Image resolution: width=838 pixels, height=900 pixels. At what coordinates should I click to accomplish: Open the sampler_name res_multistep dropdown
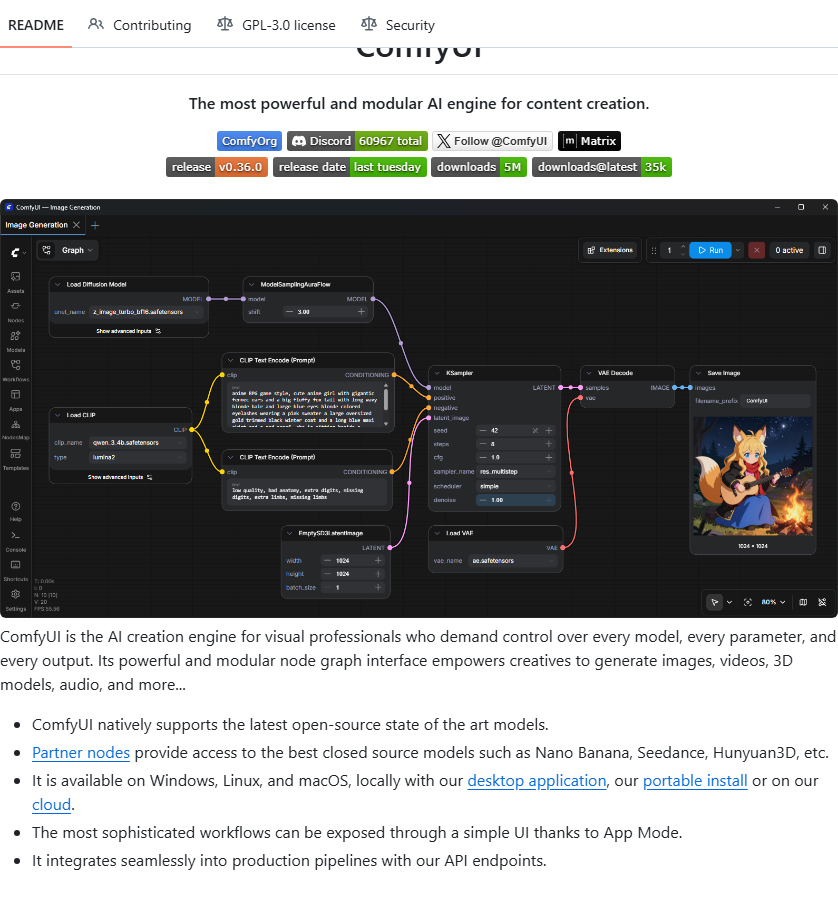tap(515, 472)
